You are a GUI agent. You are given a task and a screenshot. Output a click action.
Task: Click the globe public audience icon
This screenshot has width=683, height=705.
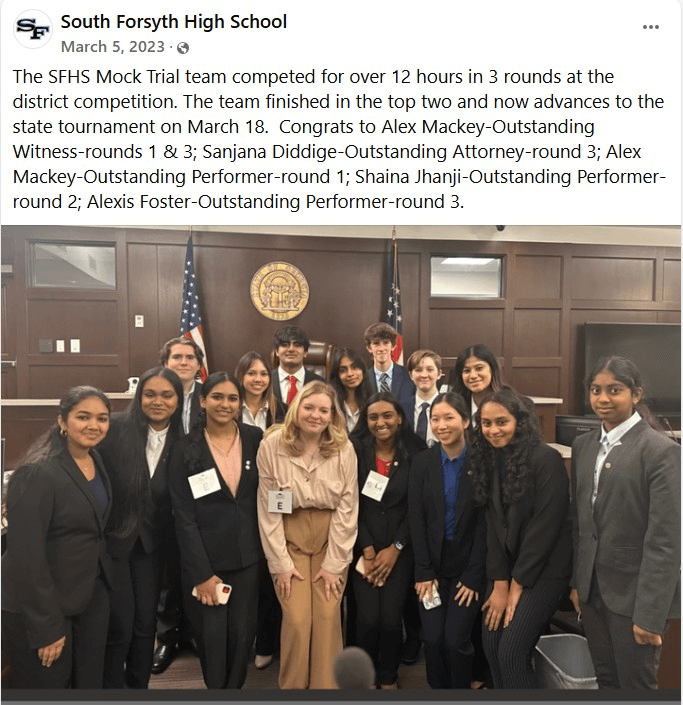point(183,48)
